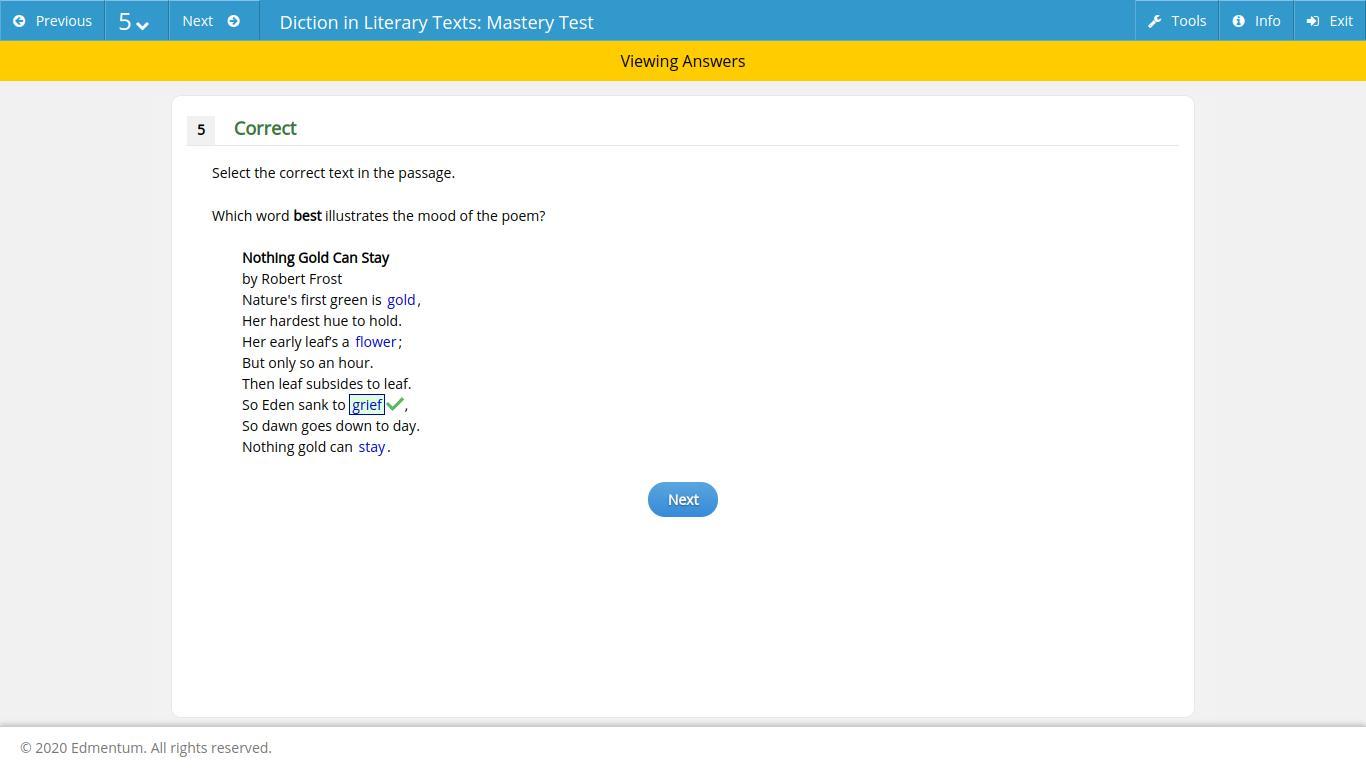Select the word "stay" in the poem
The width and height of the screenshot is (1366, 768).
coord(372,447)
